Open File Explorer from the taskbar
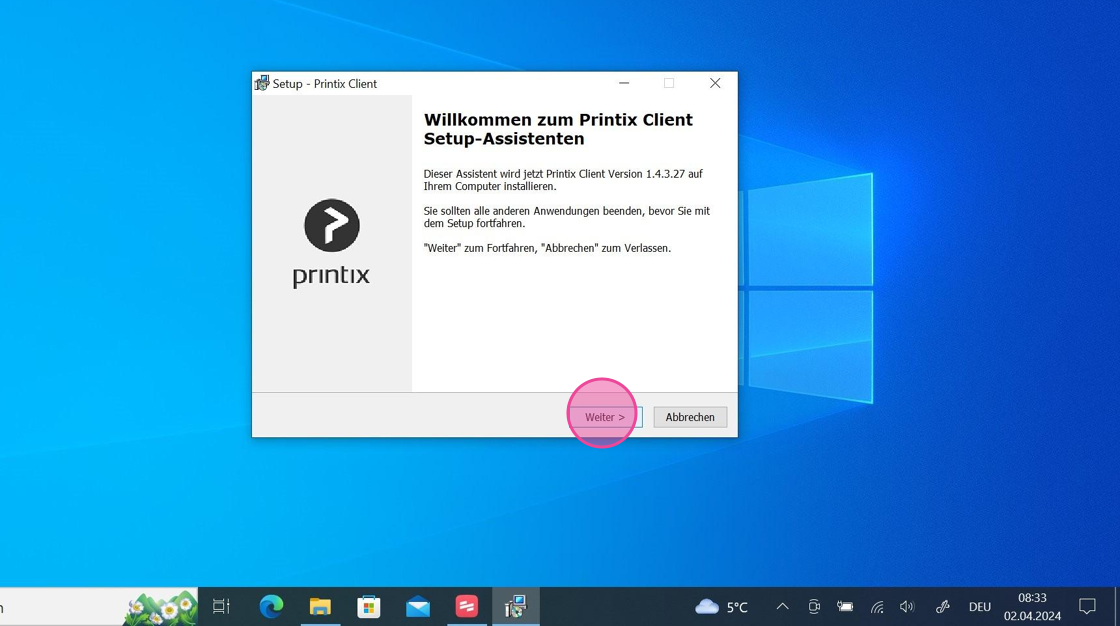The height and width of the screenshot is (626, 1120). pyautogui.click(x=320, y=606)
